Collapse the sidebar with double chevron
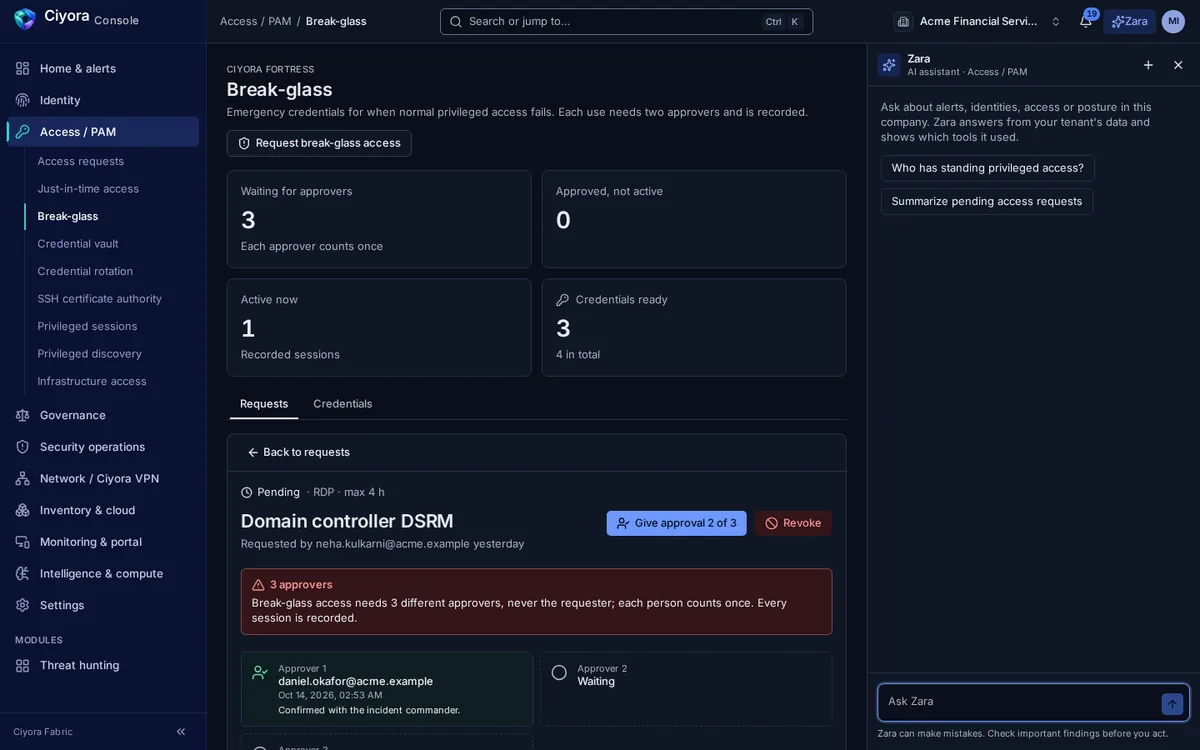Viewport: 1200px width, 750px height. [x=181, y=732]
